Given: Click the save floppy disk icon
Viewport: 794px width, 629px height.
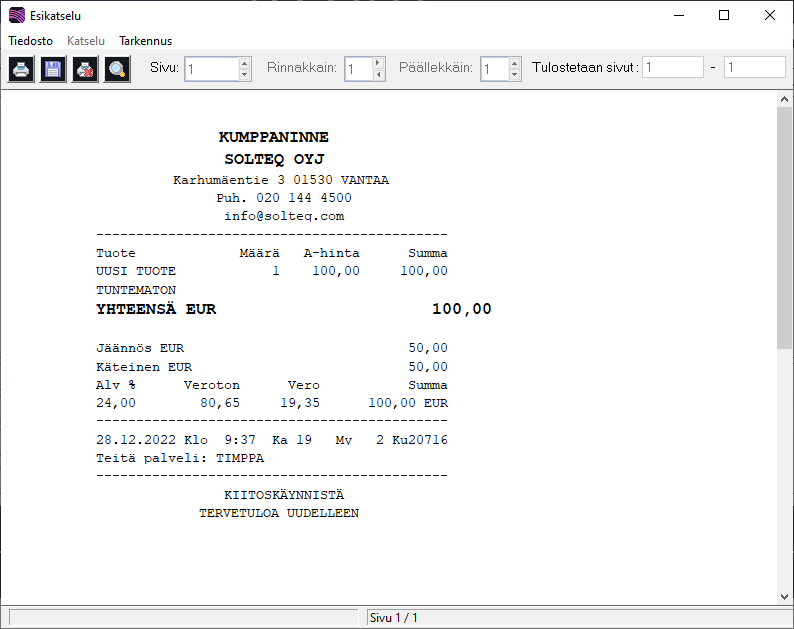Looking at the screenshot, I should pyautogui.click(x=53, y=69).
